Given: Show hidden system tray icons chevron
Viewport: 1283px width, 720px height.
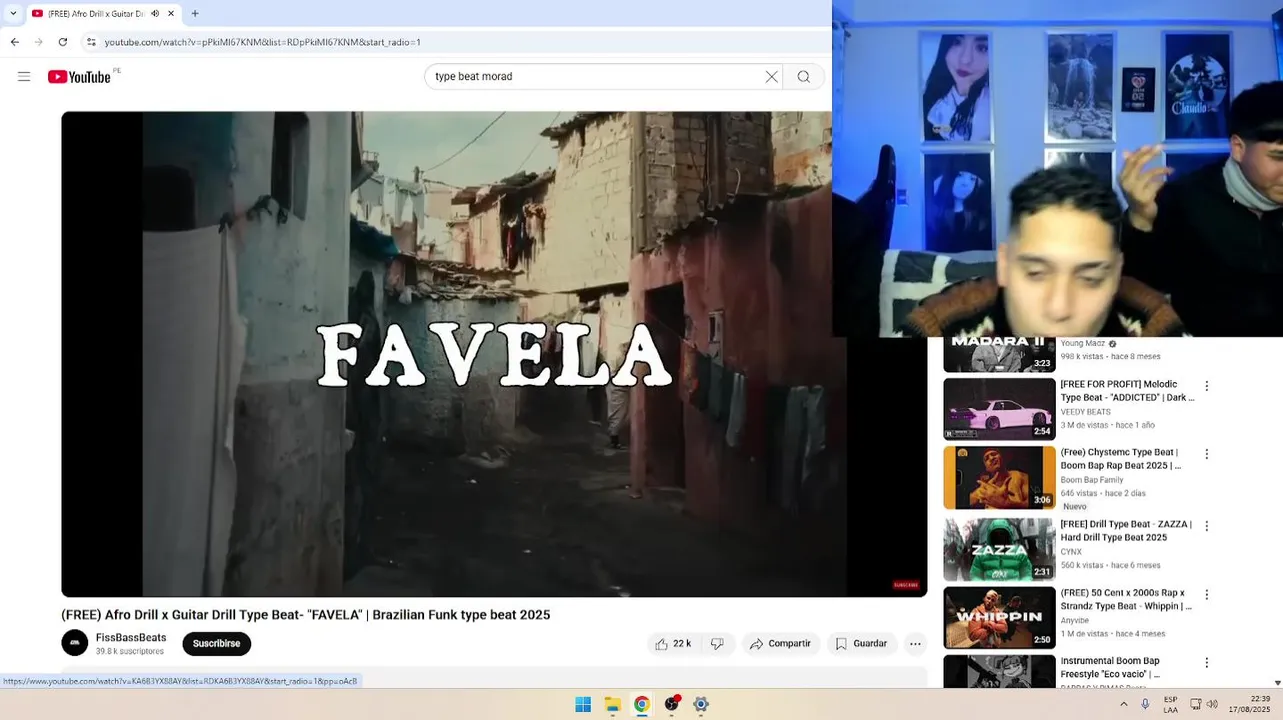Looking at the screenshot, I should point(1123,705).
